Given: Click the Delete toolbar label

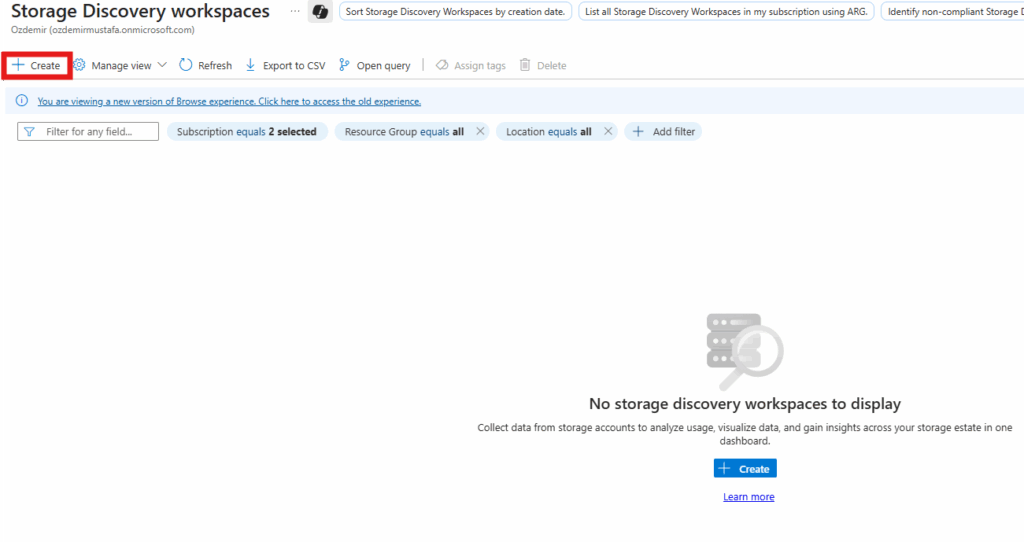Looking at the screenshot, I should (x=551, y=65).
